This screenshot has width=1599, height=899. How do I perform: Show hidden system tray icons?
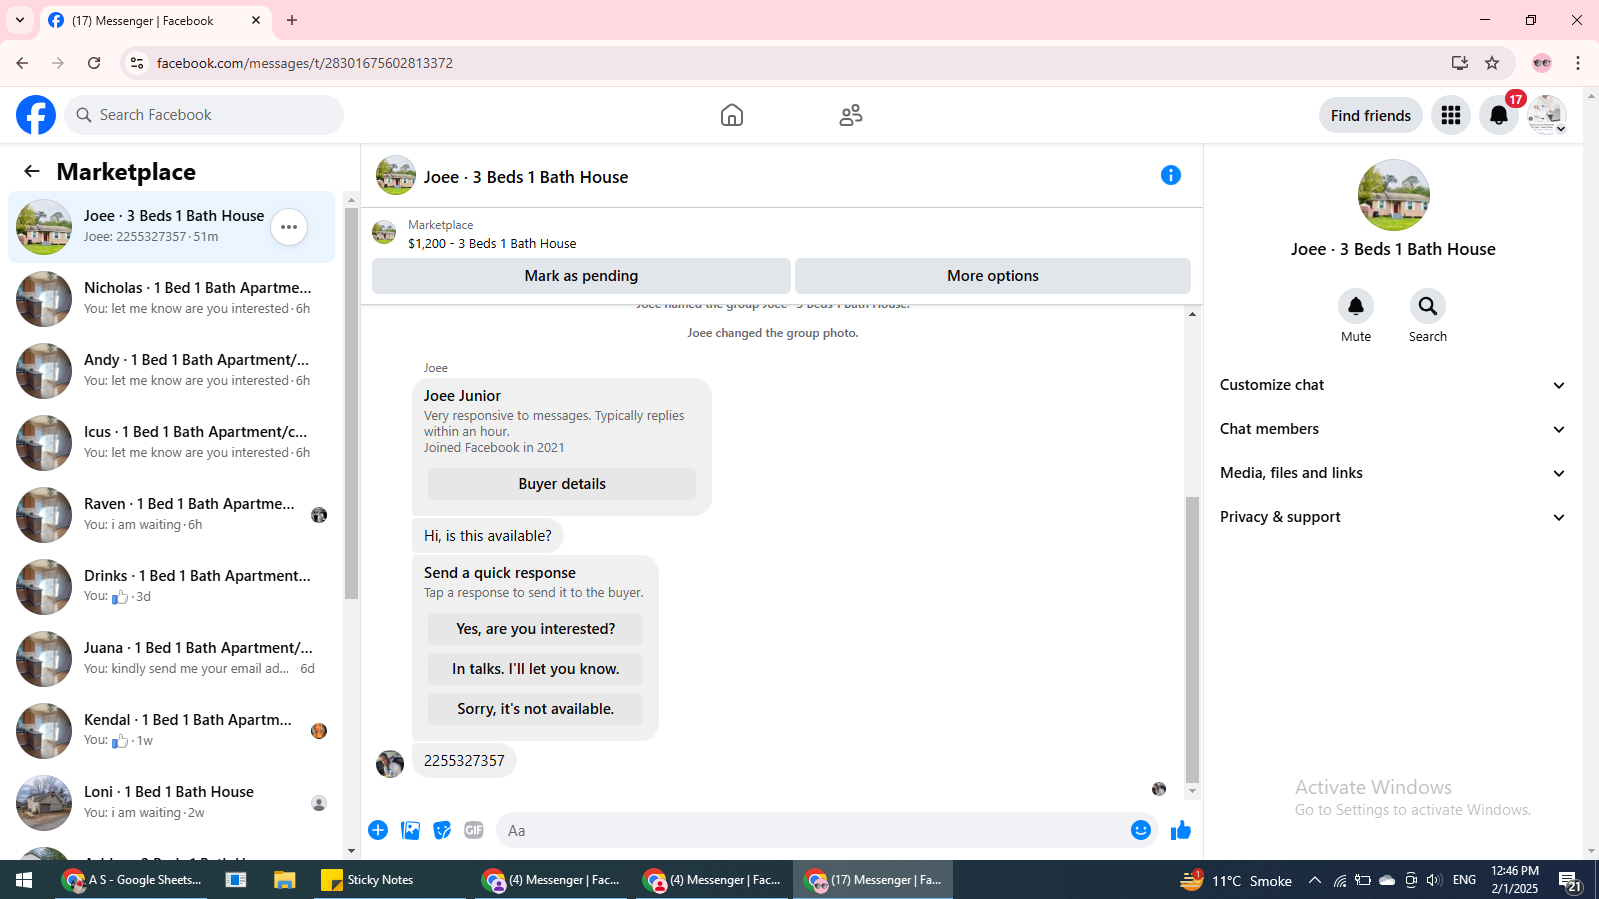coord(1315,880)
